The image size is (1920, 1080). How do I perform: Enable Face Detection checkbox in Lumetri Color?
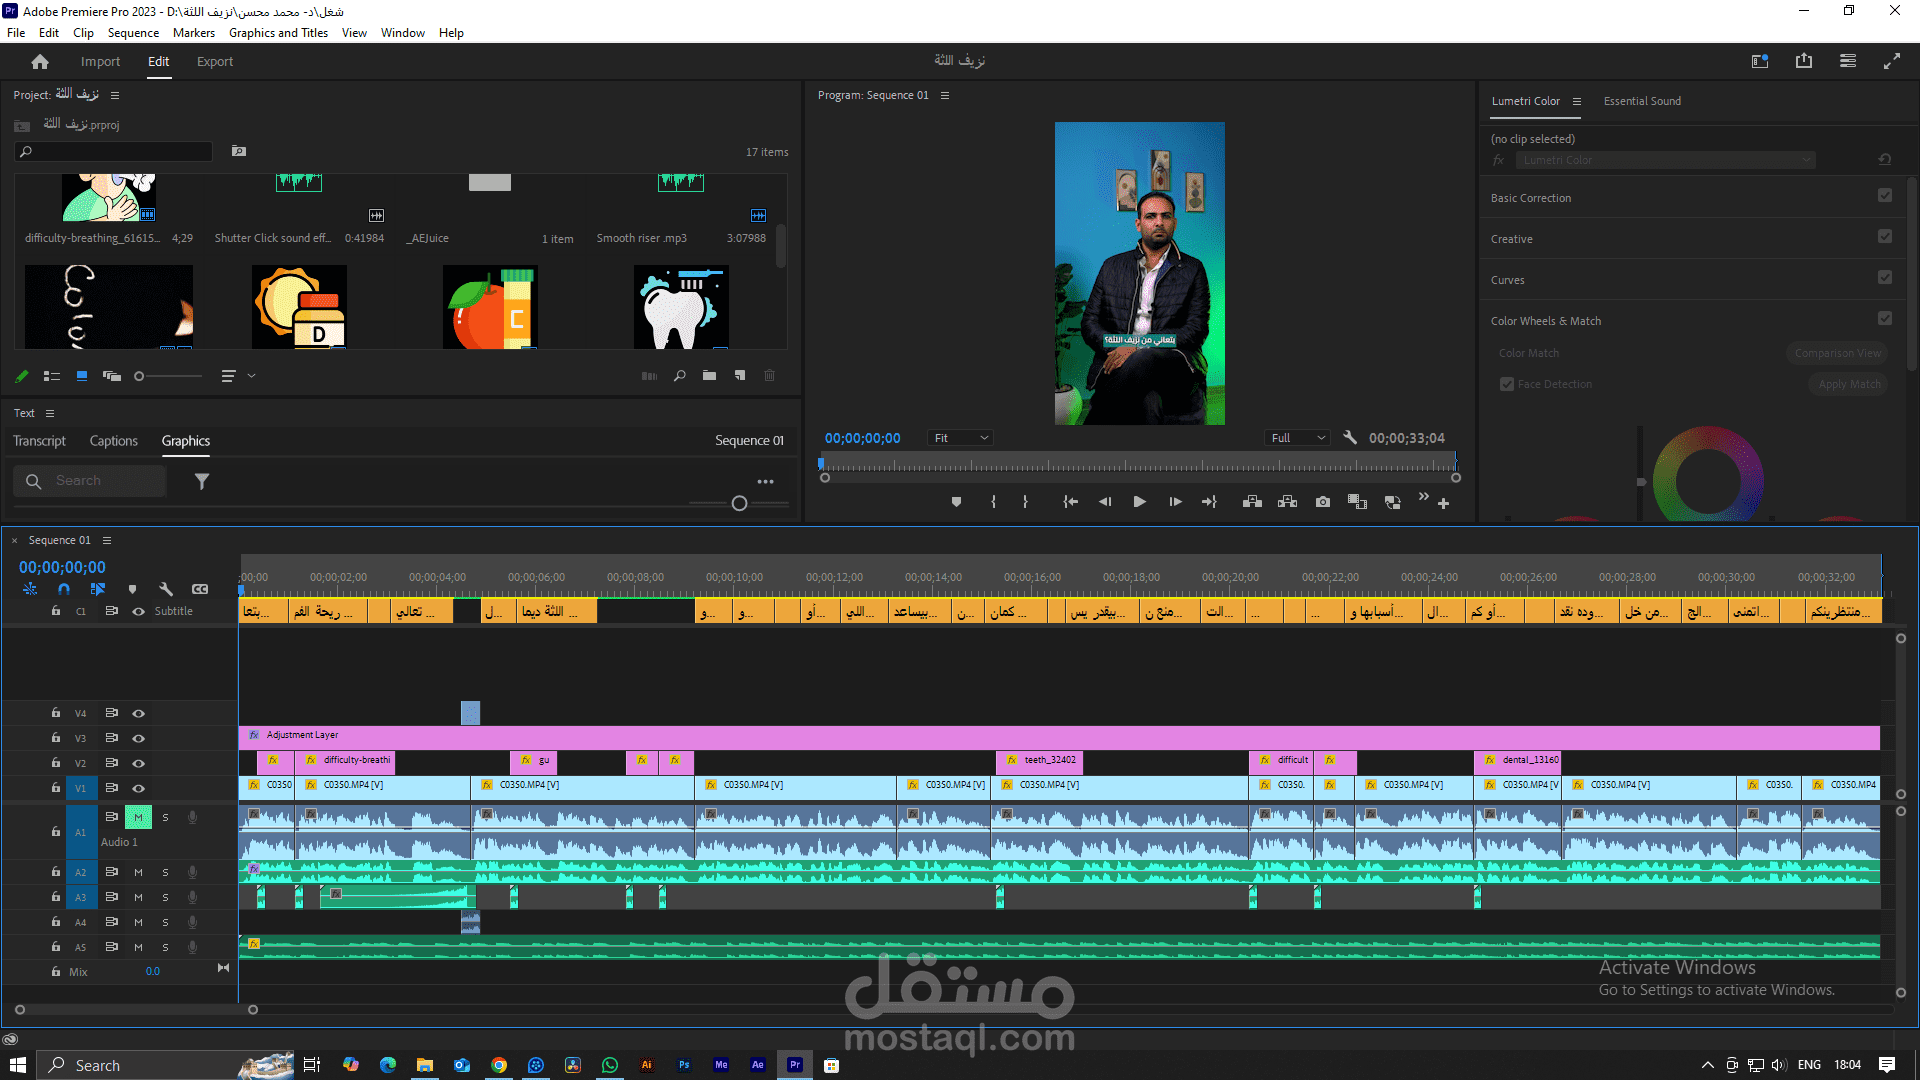[x=1506, y=384]
